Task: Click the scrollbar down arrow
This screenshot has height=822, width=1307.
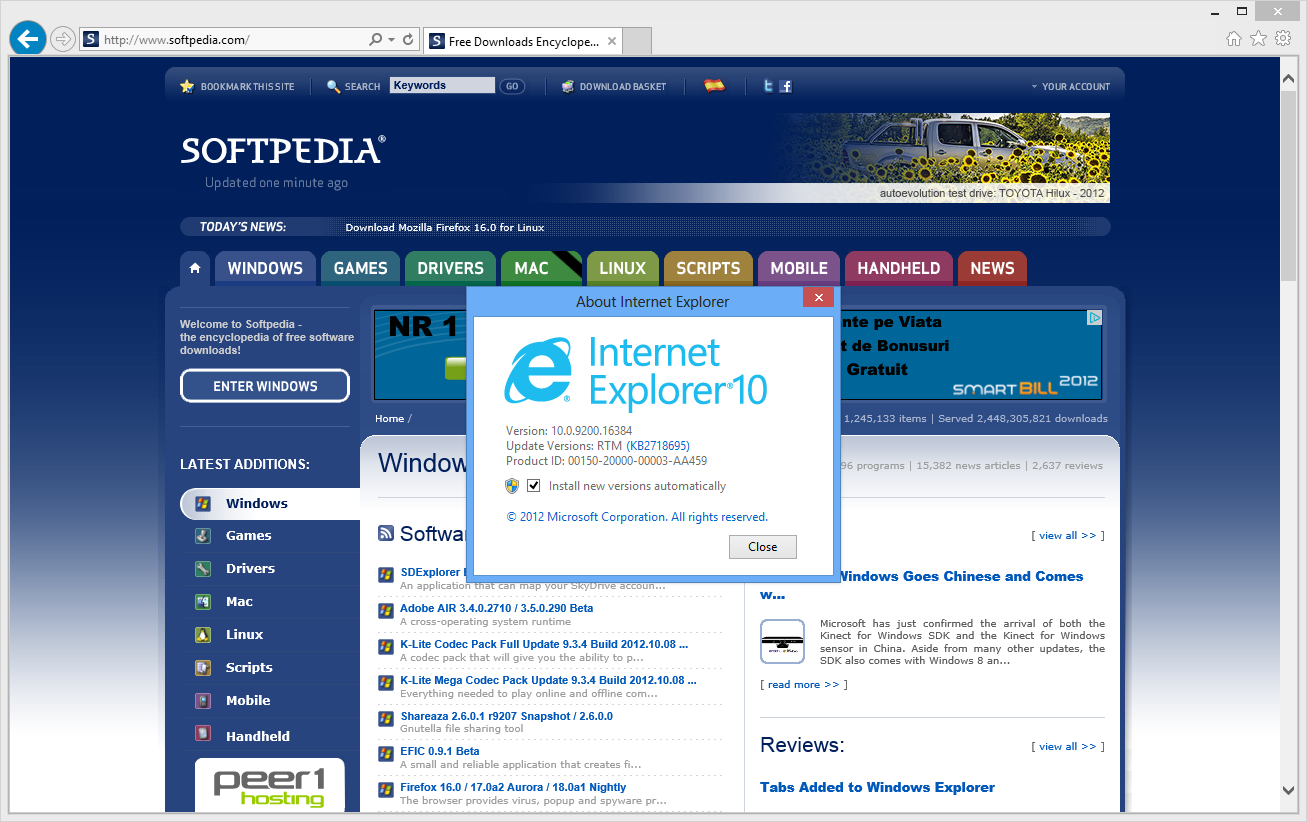Action: click(1289, 791)
